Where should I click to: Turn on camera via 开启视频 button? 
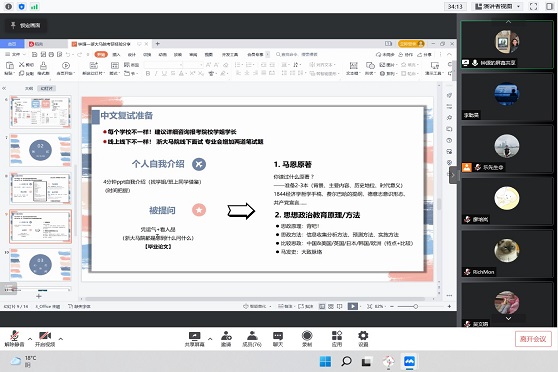[45, 339]
